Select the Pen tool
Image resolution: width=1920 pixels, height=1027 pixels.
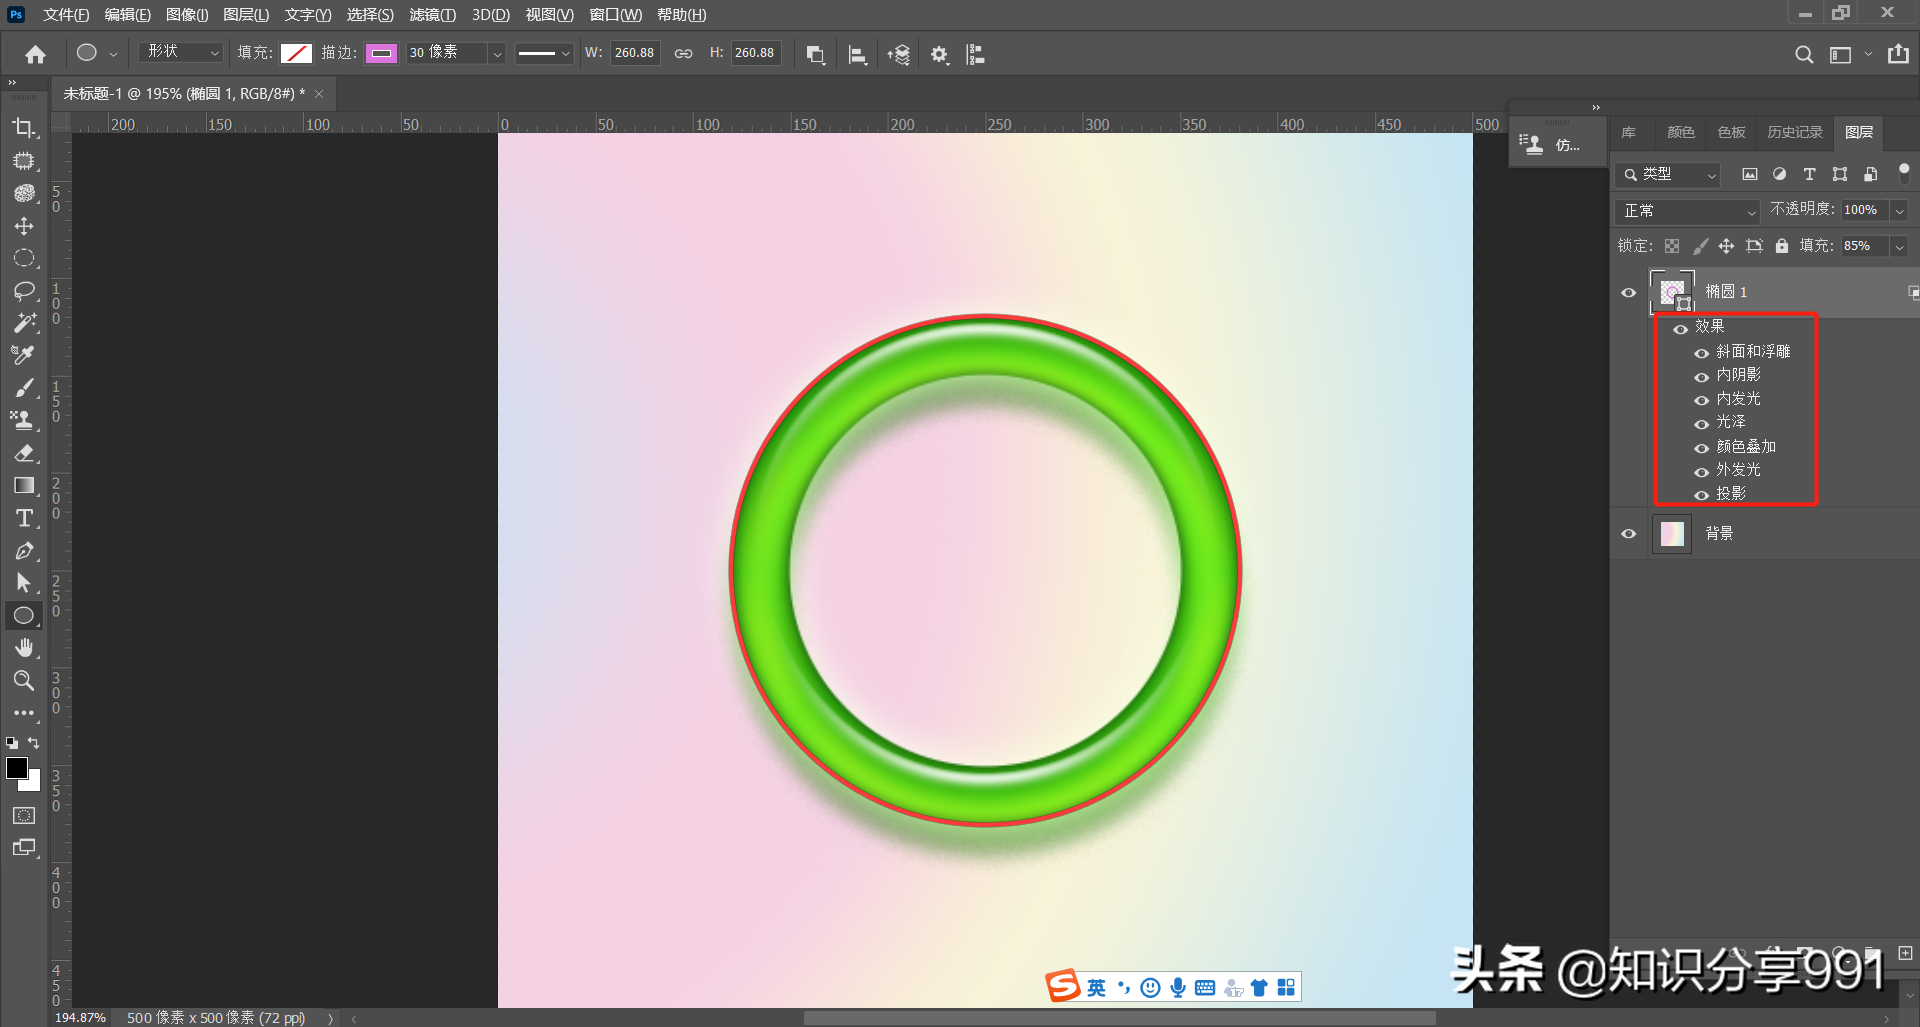[24, 551]
